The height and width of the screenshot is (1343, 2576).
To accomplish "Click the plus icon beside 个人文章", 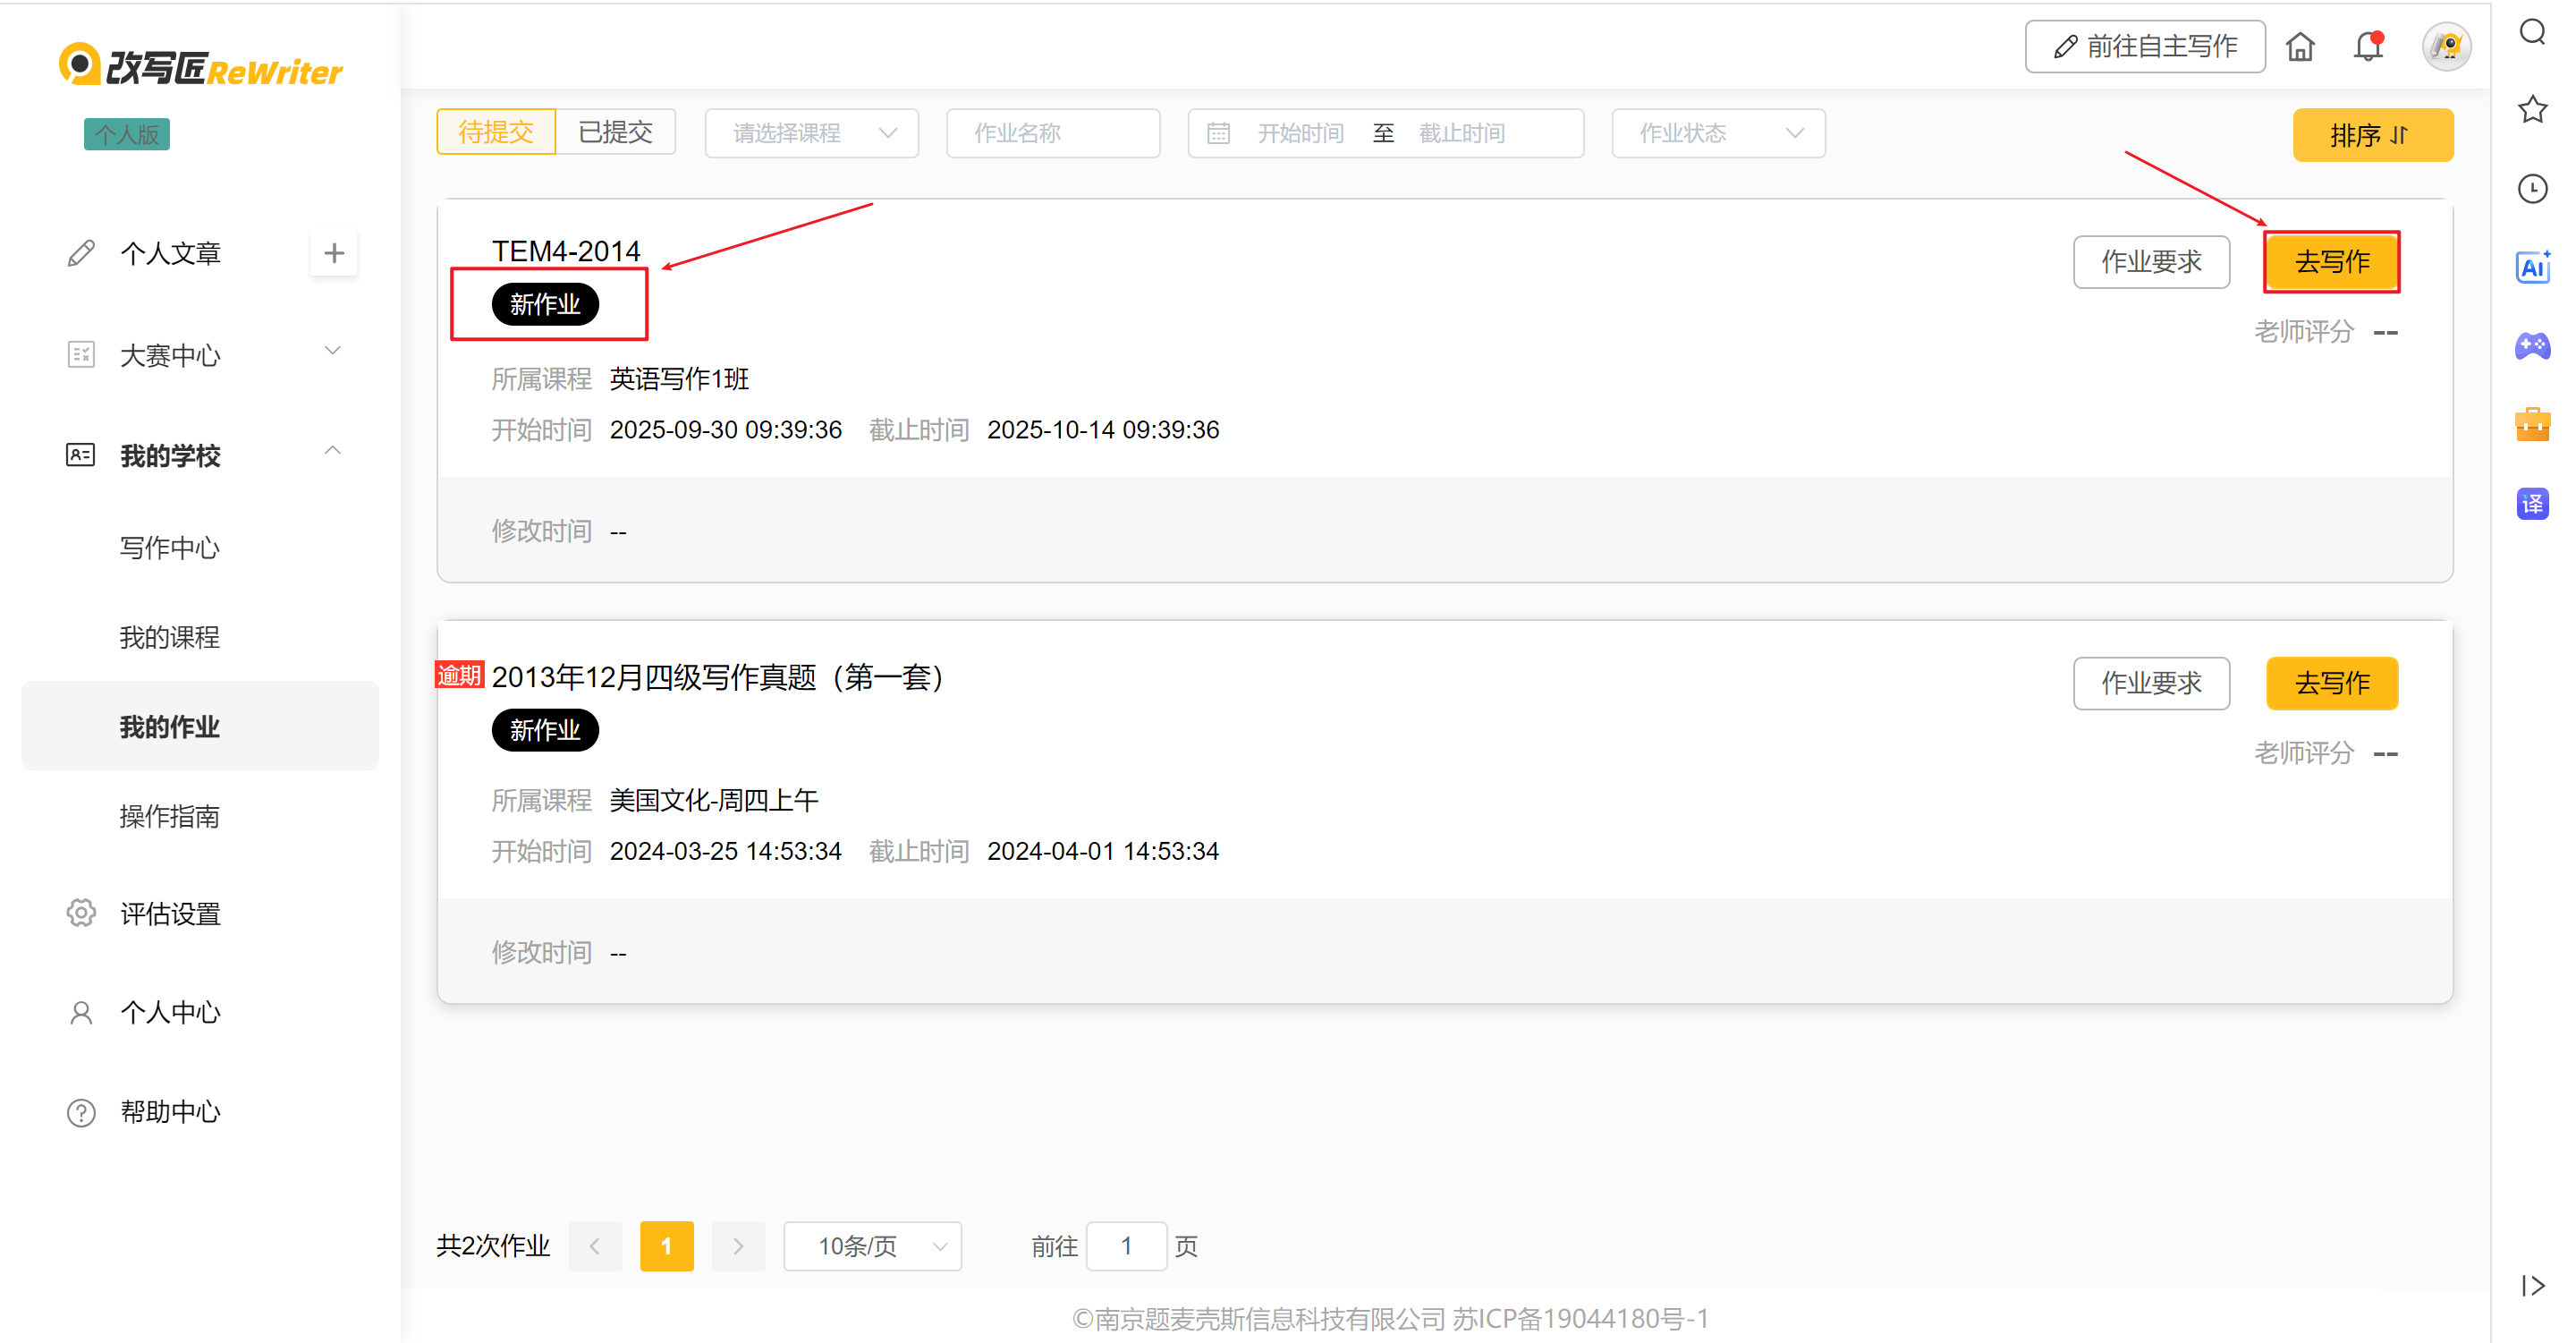I will [334, 253].
